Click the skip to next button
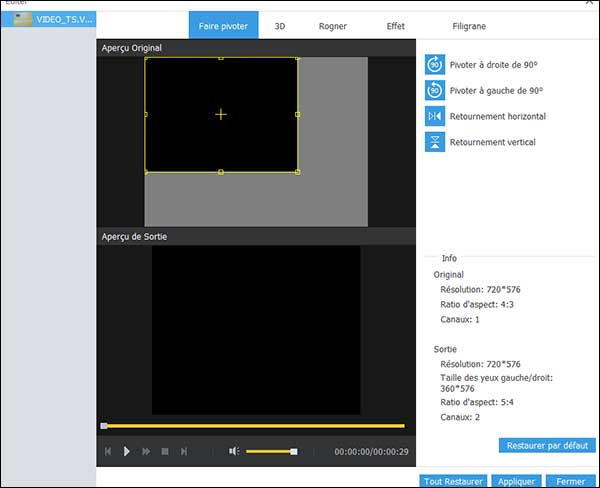The image size is (600, 488). pyautogui.click(x=184, y=452)
